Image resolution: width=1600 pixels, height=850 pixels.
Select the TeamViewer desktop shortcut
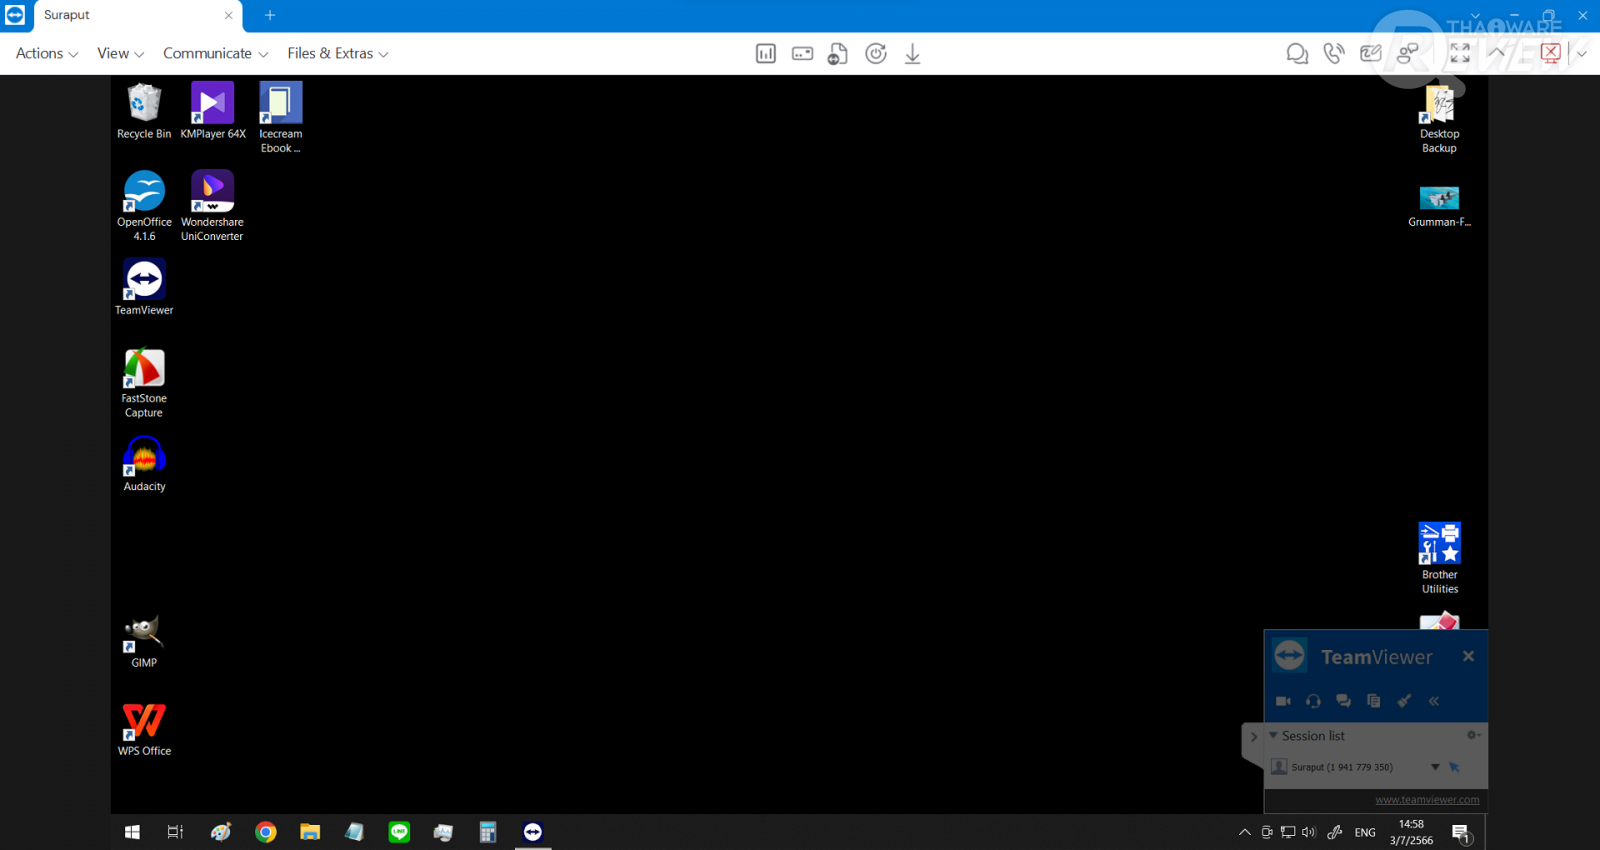pyautogui.click(x=144, y=287)
